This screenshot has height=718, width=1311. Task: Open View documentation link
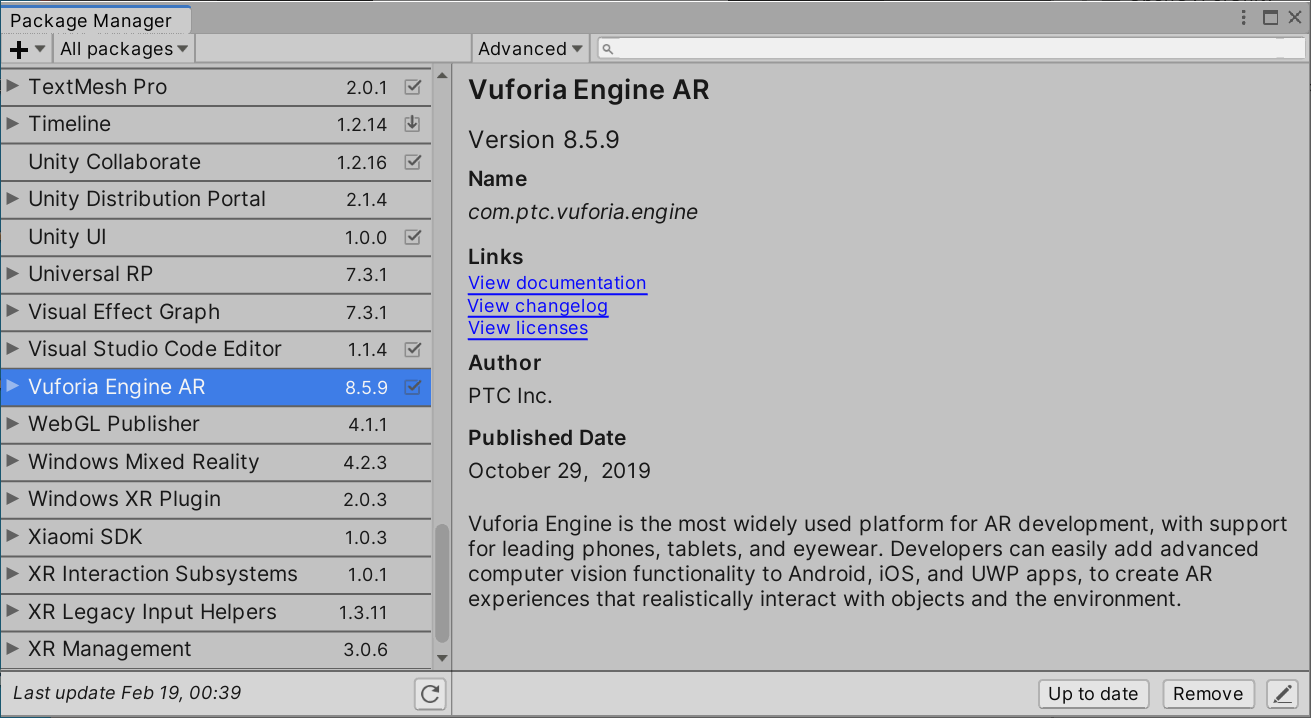pos(557,283)
